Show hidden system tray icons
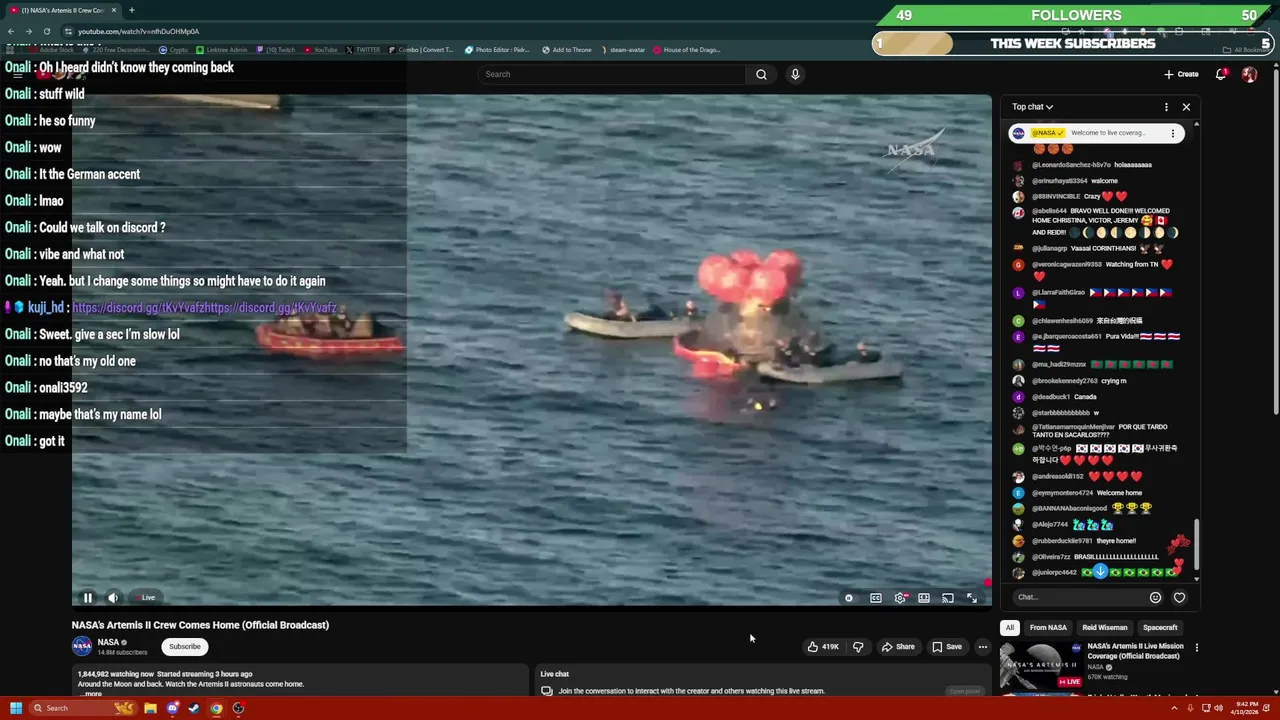1280x720 pixels. pos(1175,708)
